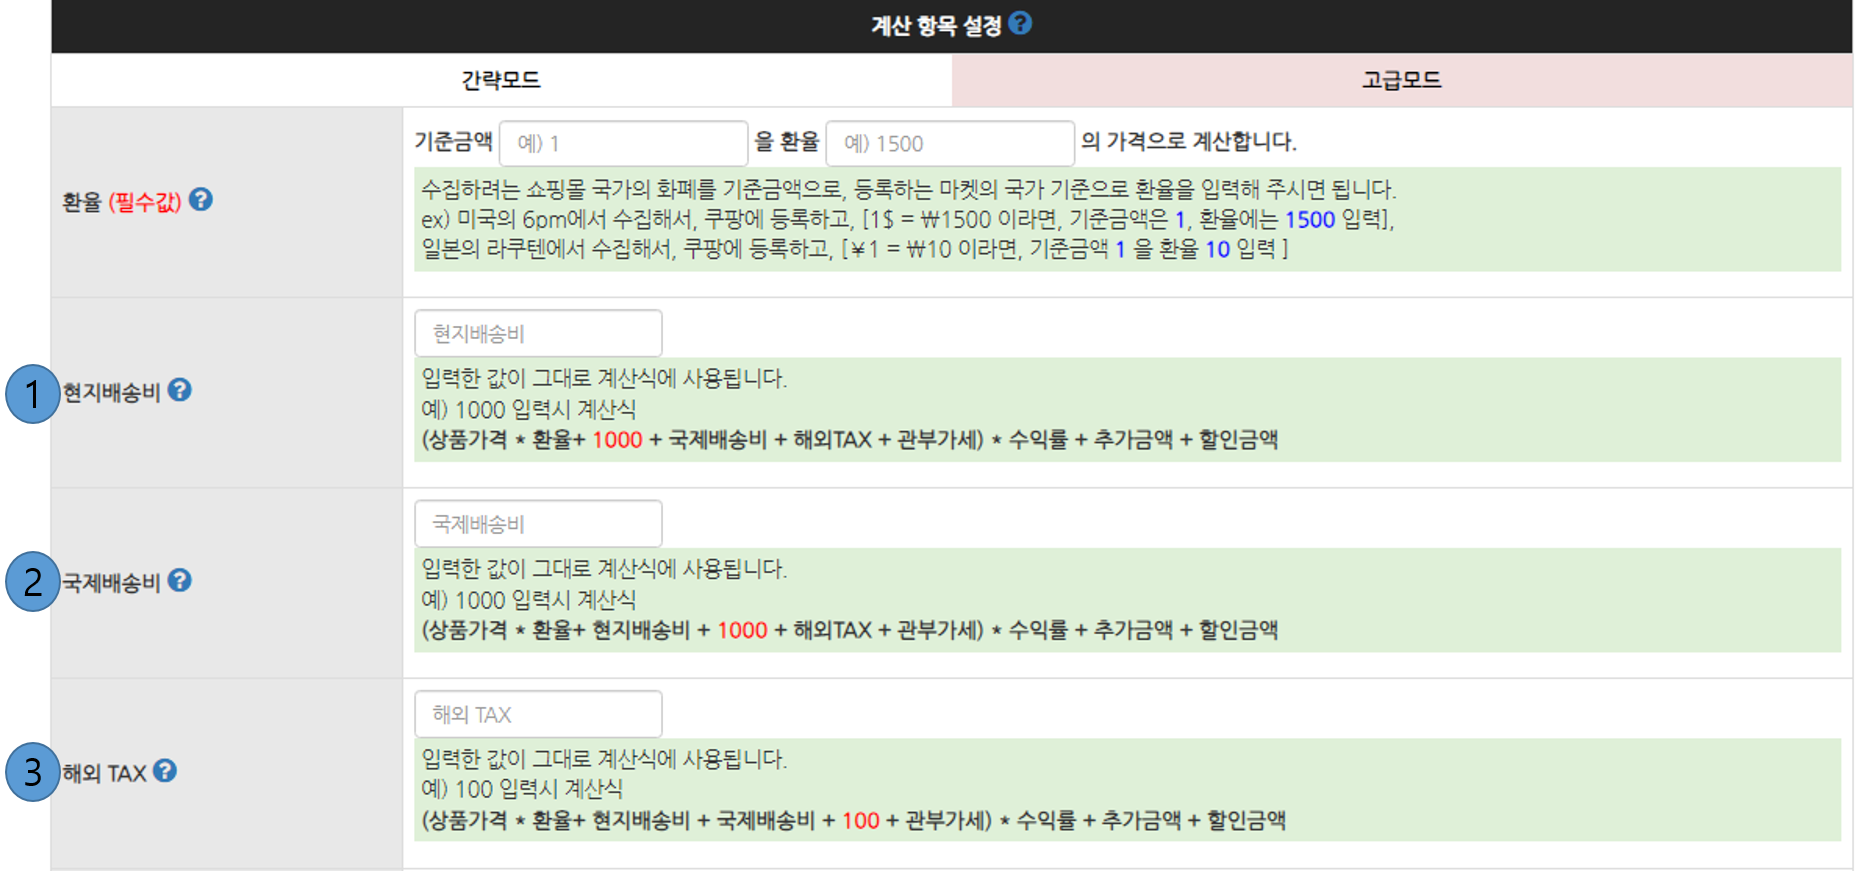Click question mark icon next to 현지배송비 label
This screenshot has height=871, width=1857.
(x=179, y=390)
